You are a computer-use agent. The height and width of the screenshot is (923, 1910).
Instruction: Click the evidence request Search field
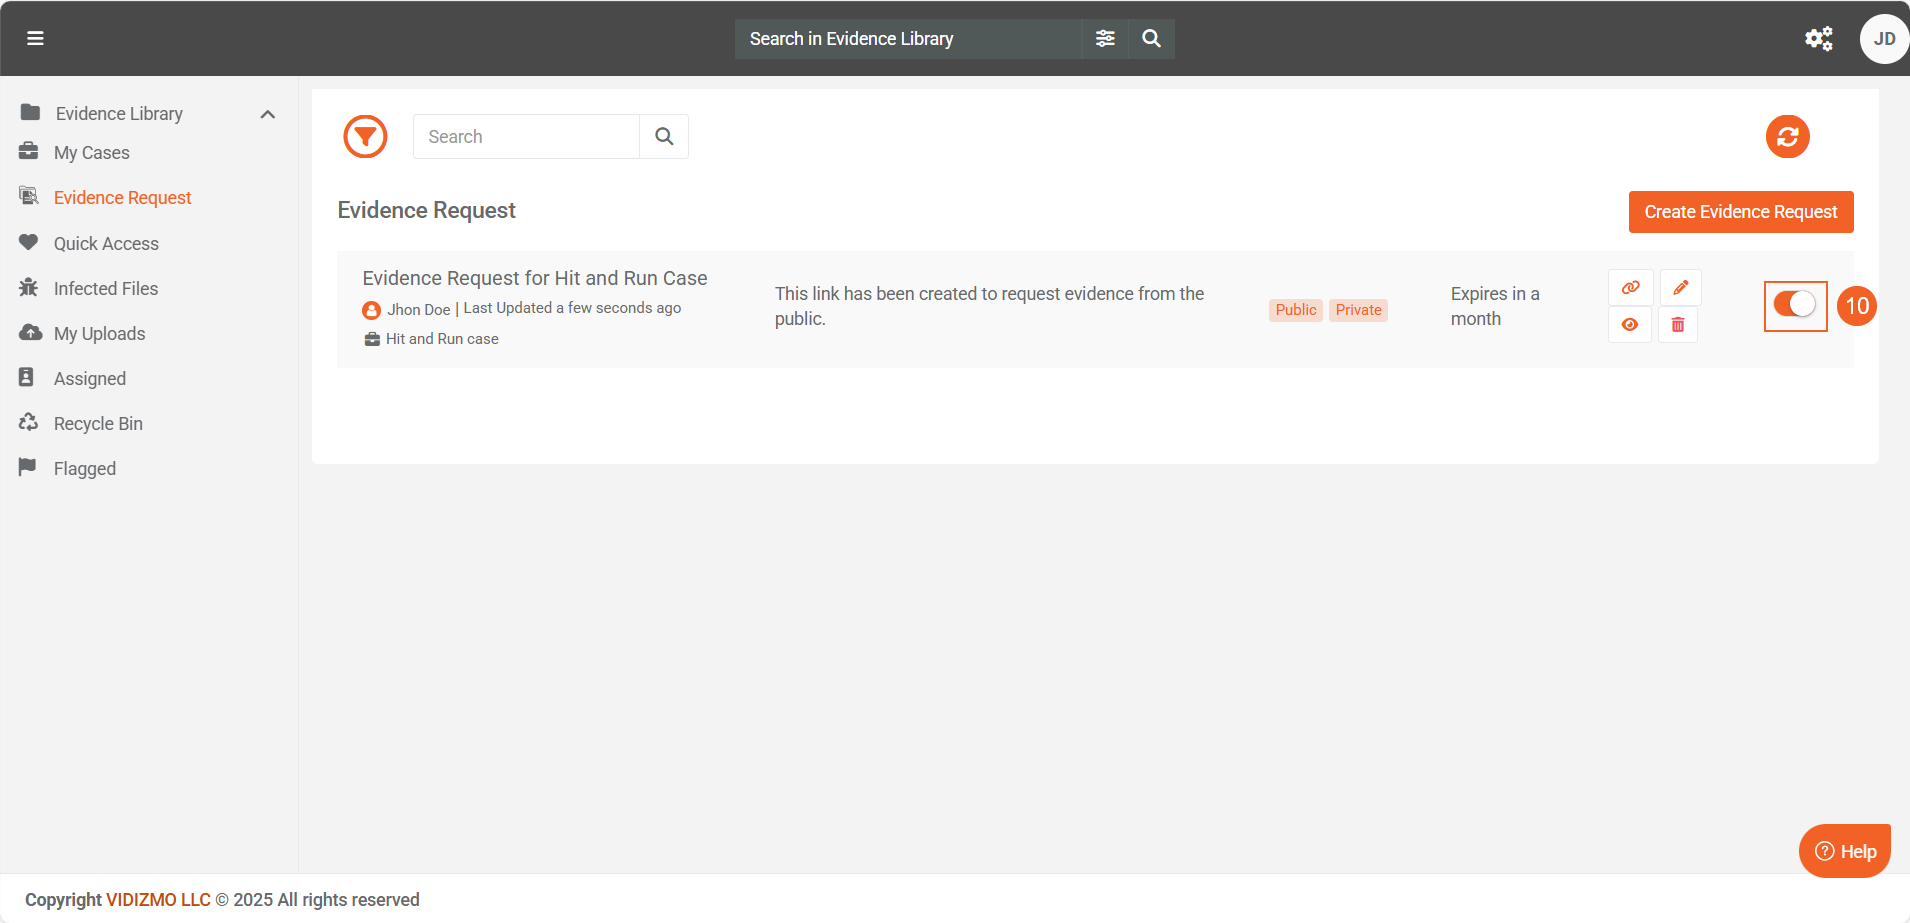tap(526, 137)
